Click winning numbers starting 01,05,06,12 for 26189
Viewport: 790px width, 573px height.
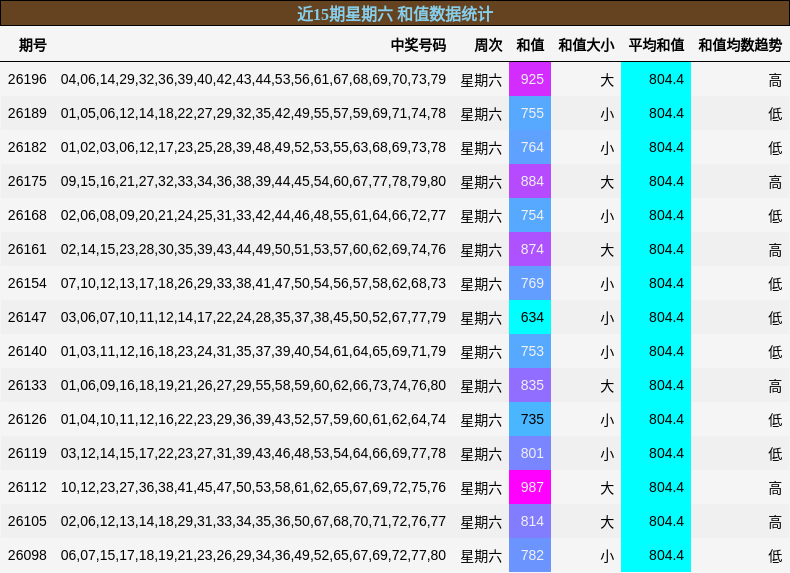coord(253,113)
